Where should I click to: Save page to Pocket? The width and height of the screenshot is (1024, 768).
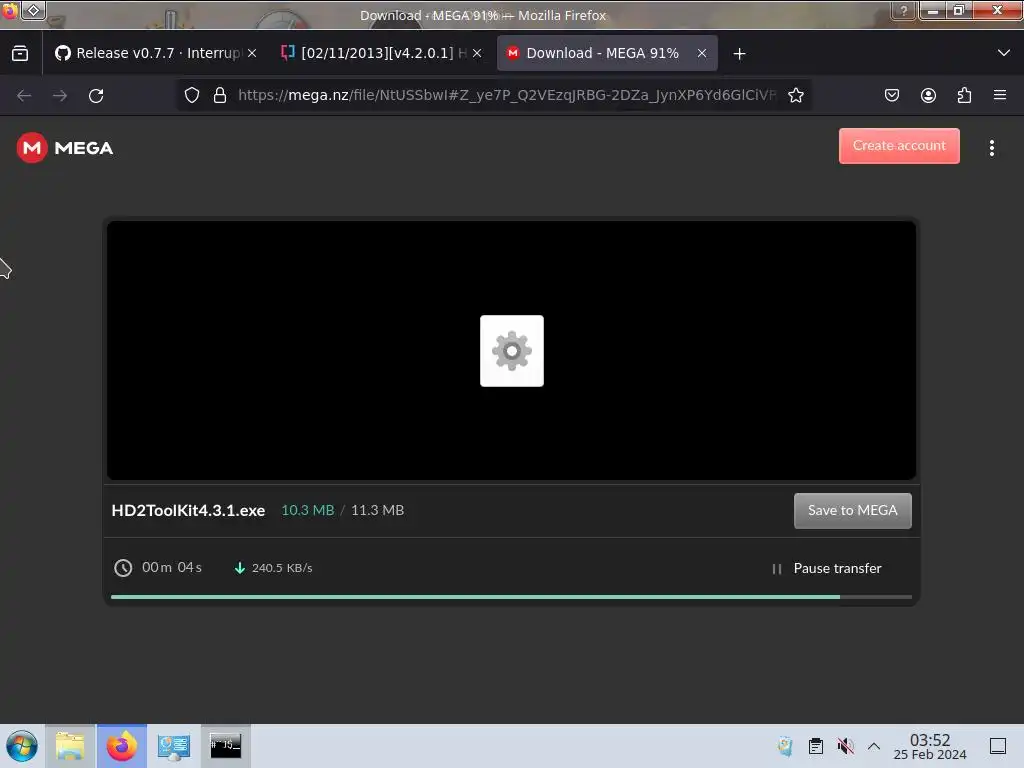pyautogui.click(x=891, y=95)
